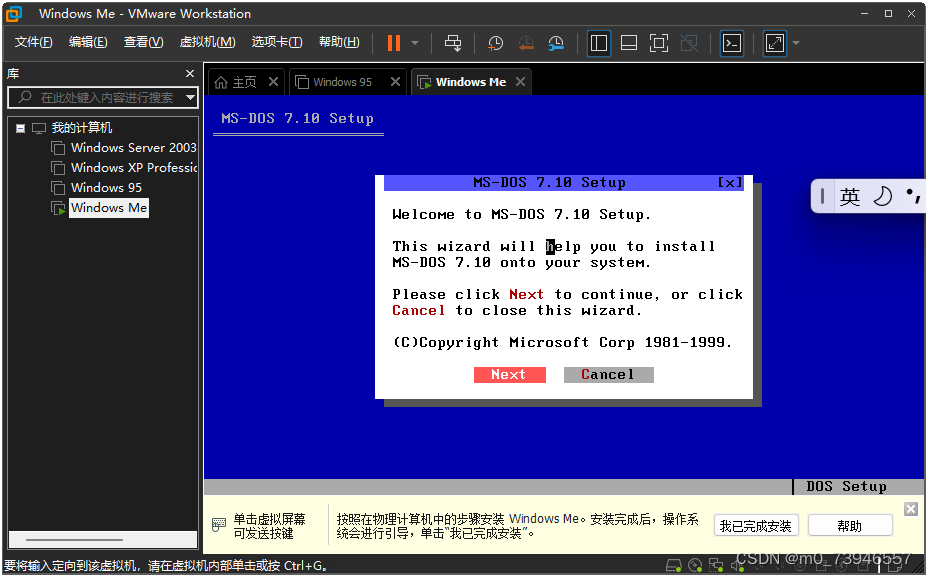Close the Windows 95 tab
The image size is (928, 577).
click(395, 82)
